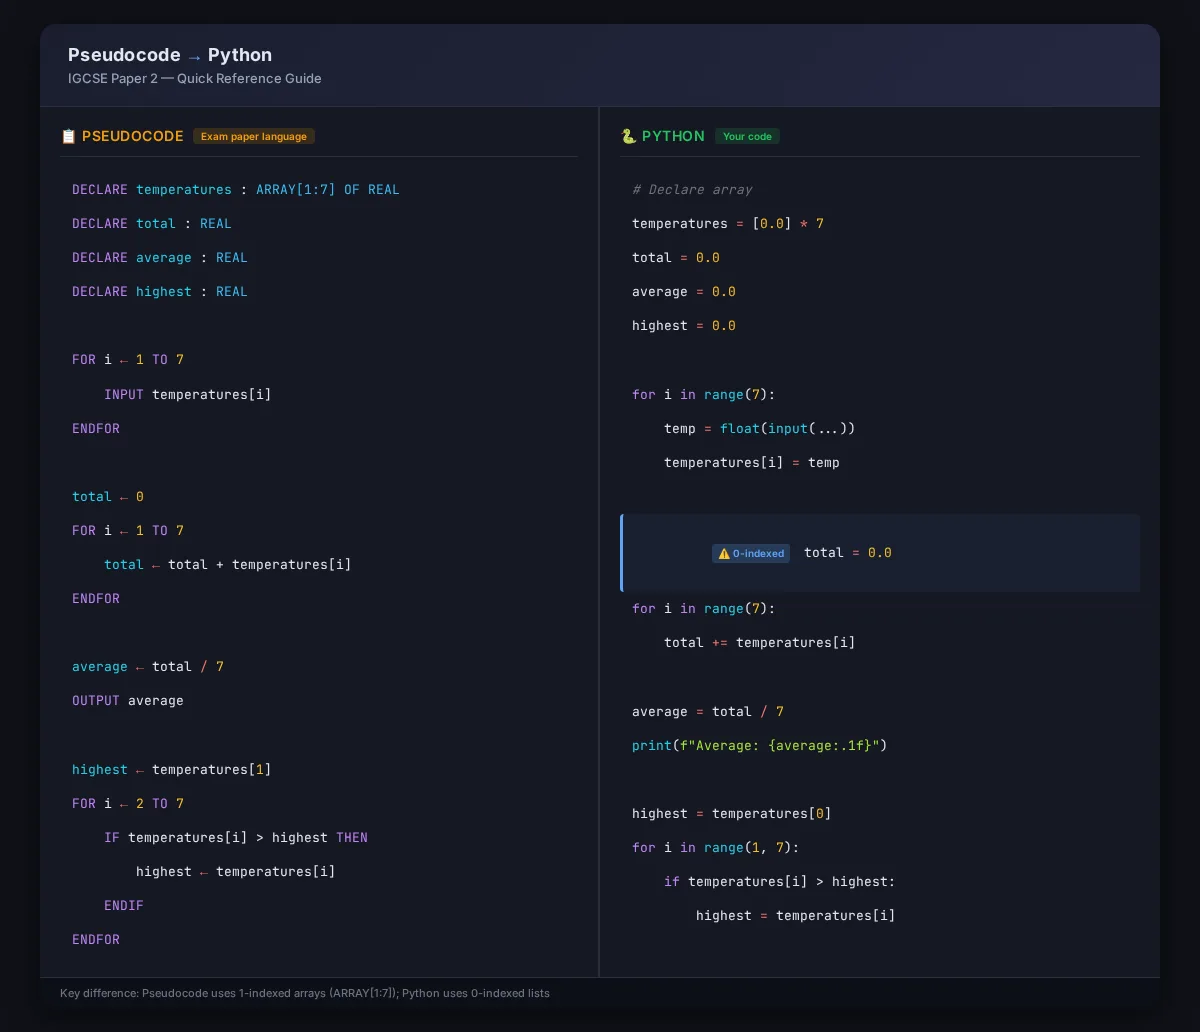Click 'INPUT temperatures[i]' pseudocode line
1200x1032 pixels.
[188, 395]
